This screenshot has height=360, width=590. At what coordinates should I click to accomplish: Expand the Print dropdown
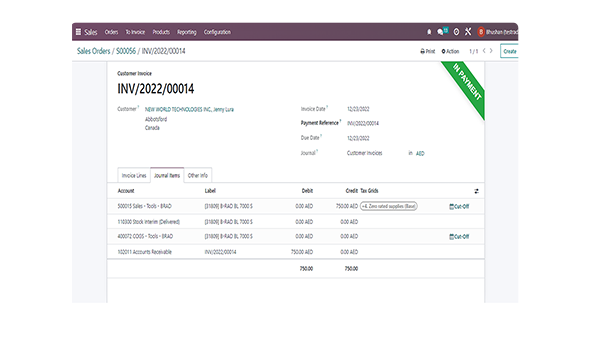[x=427, y=51]
